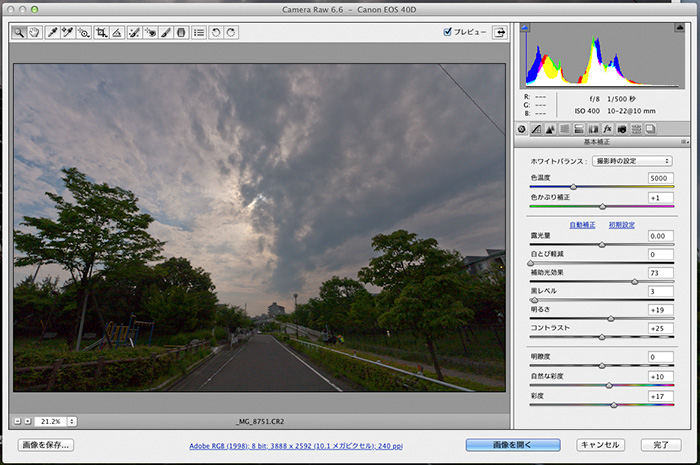700x465 pixels.
Task: Select the Zoom tool
Action: [19, 32]
